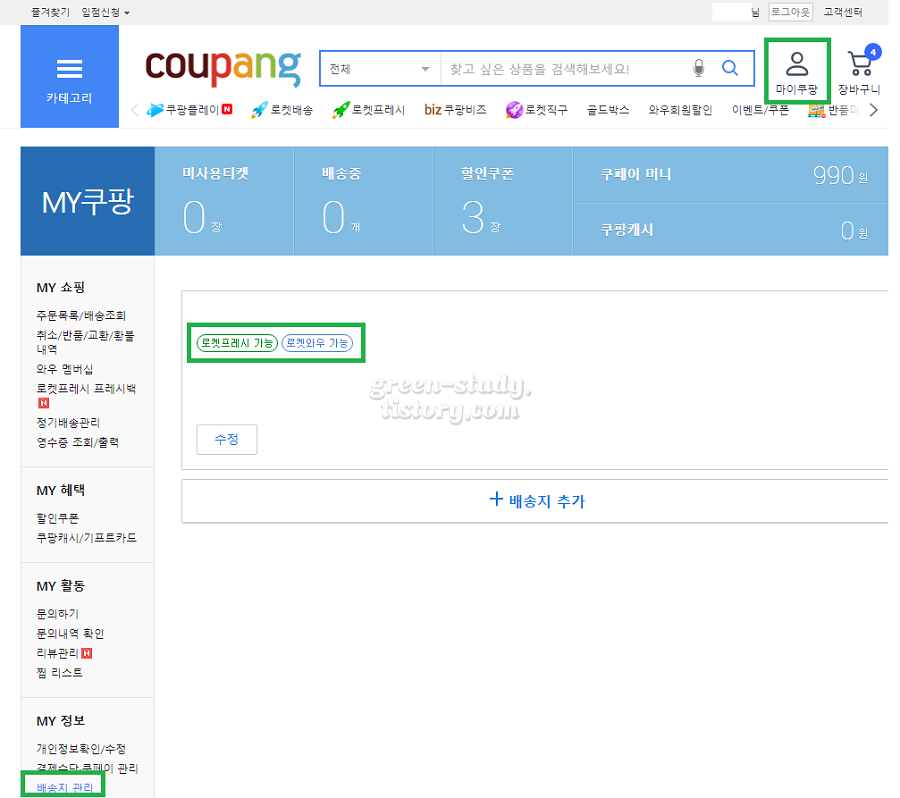Open 문의하기 in sidebar
This screenshot has height=798, width=900.
pos(57,613)
